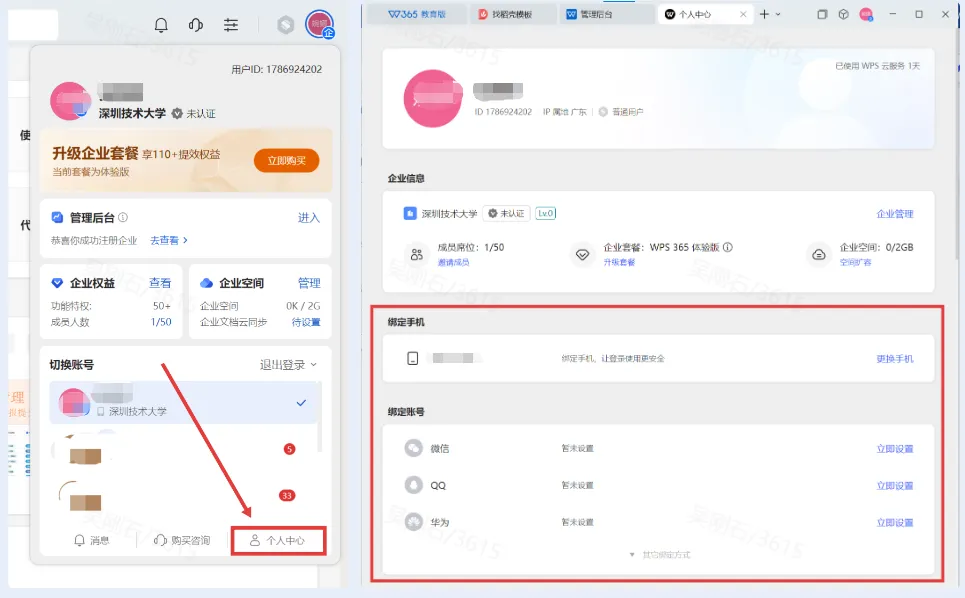Click 管理 next to 企业空间 in popup
The image size is (965, 598).
tap(309, 283)
